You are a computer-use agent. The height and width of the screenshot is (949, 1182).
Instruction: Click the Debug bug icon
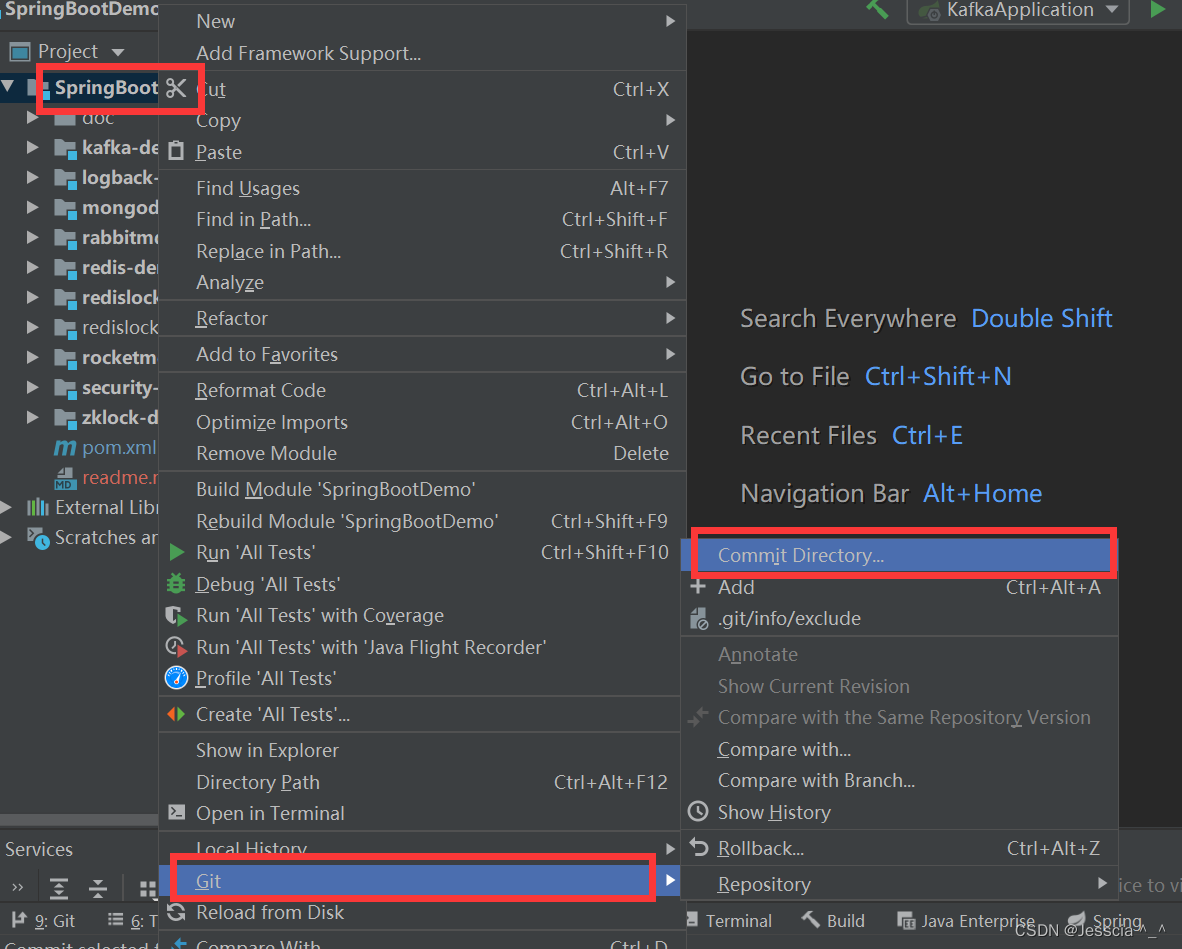click(x=176, y=583)
